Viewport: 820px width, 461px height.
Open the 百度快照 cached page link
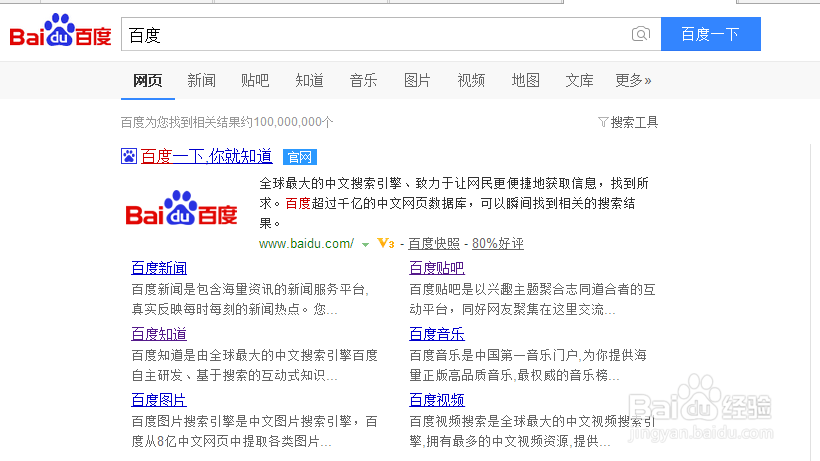click(434, 244)
